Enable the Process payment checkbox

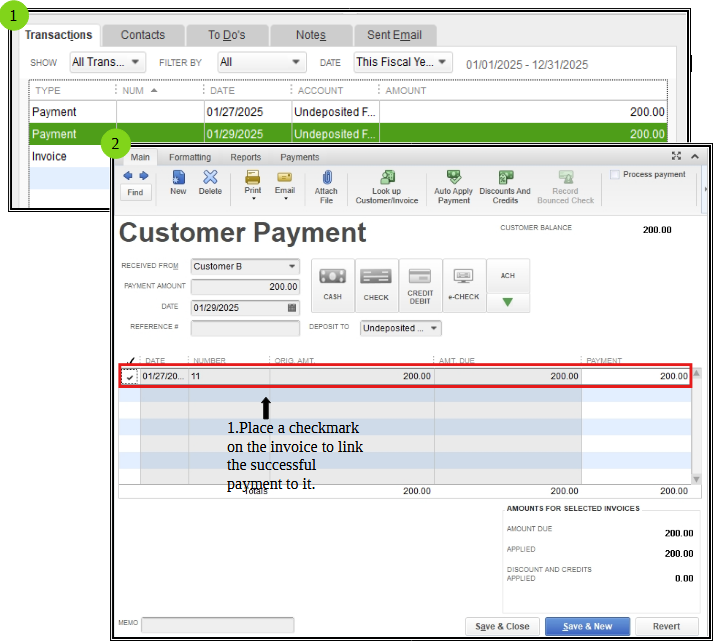pyautogui.click(x=615, y=174)
